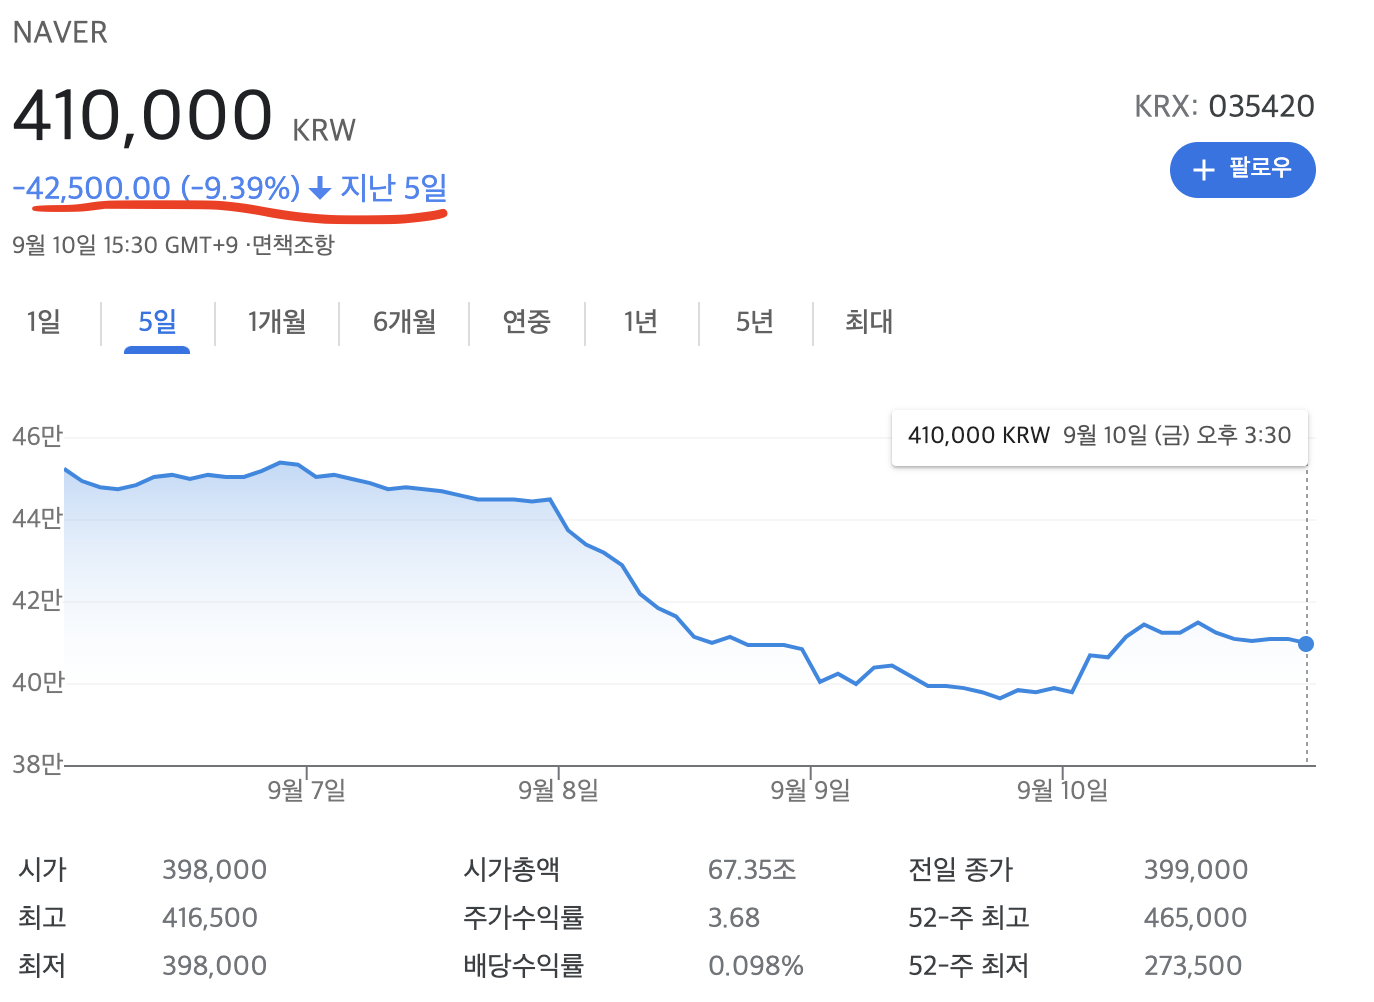The image size is (1374, 1002).
Task: Open the 6개월 chart view
Action: (x=404, y=322)
